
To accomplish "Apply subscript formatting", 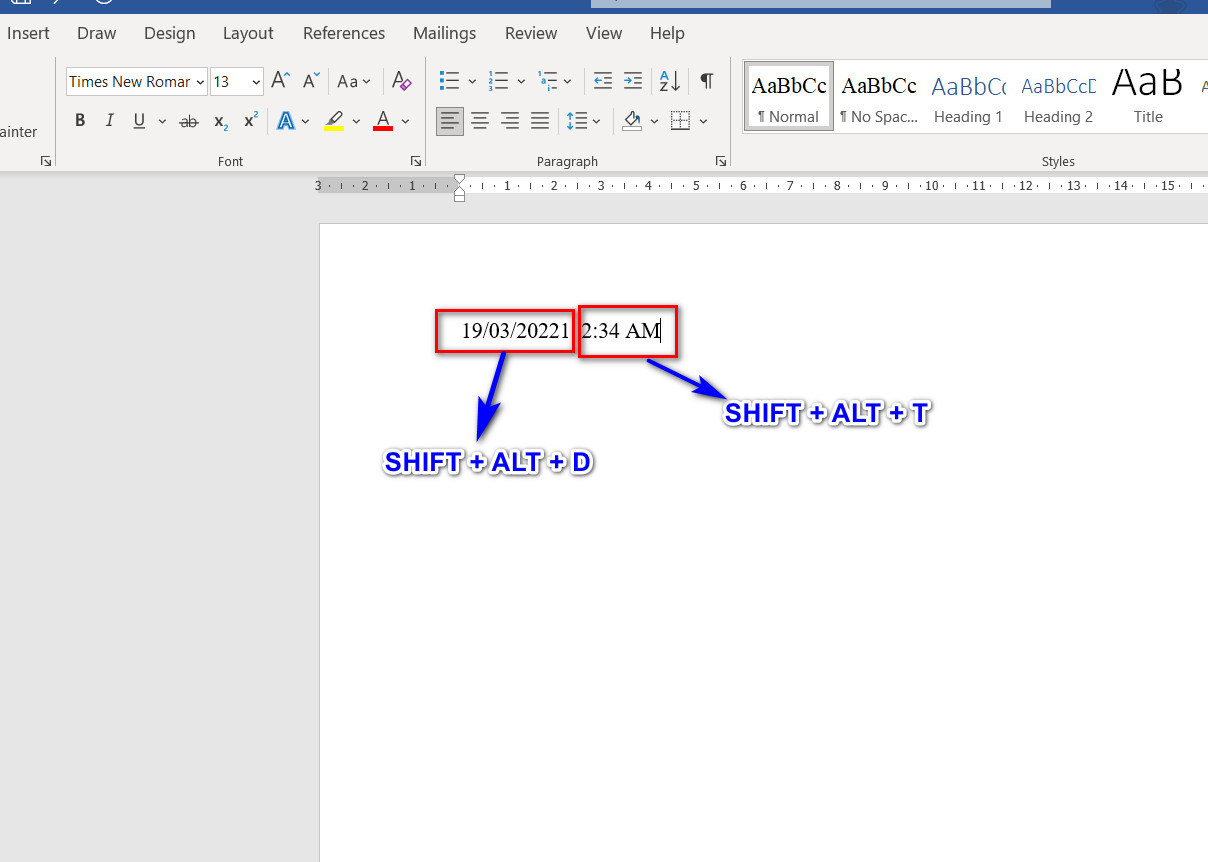I will pos(220,121).
